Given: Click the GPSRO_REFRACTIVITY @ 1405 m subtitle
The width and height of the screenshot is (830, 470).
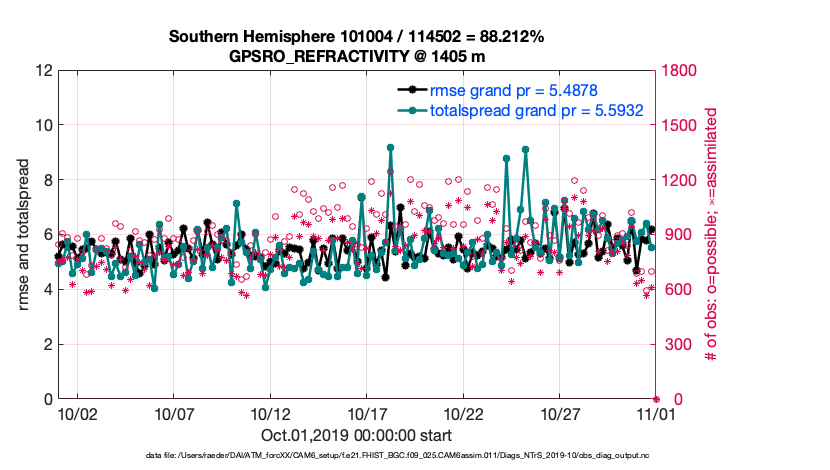Looking at the screenshot, I should tap(356, 56).
